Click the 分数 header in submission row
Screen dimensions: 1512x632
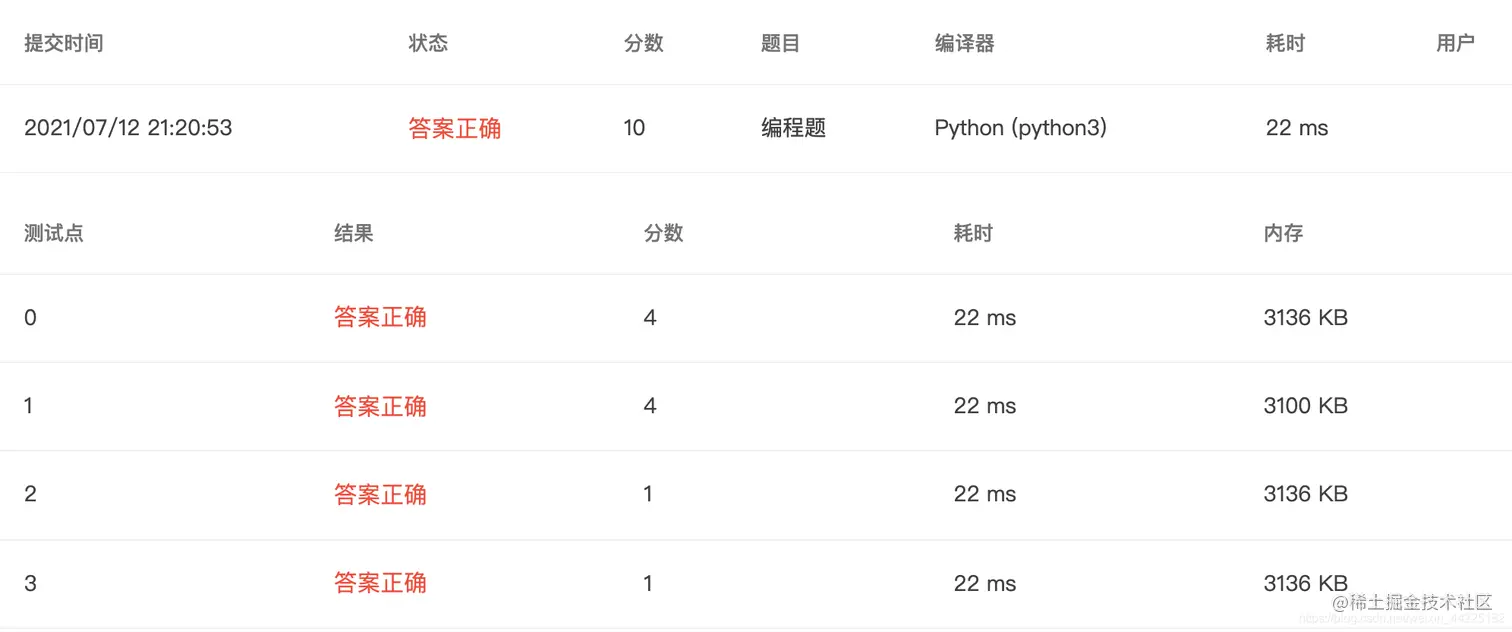click(644, 43)
